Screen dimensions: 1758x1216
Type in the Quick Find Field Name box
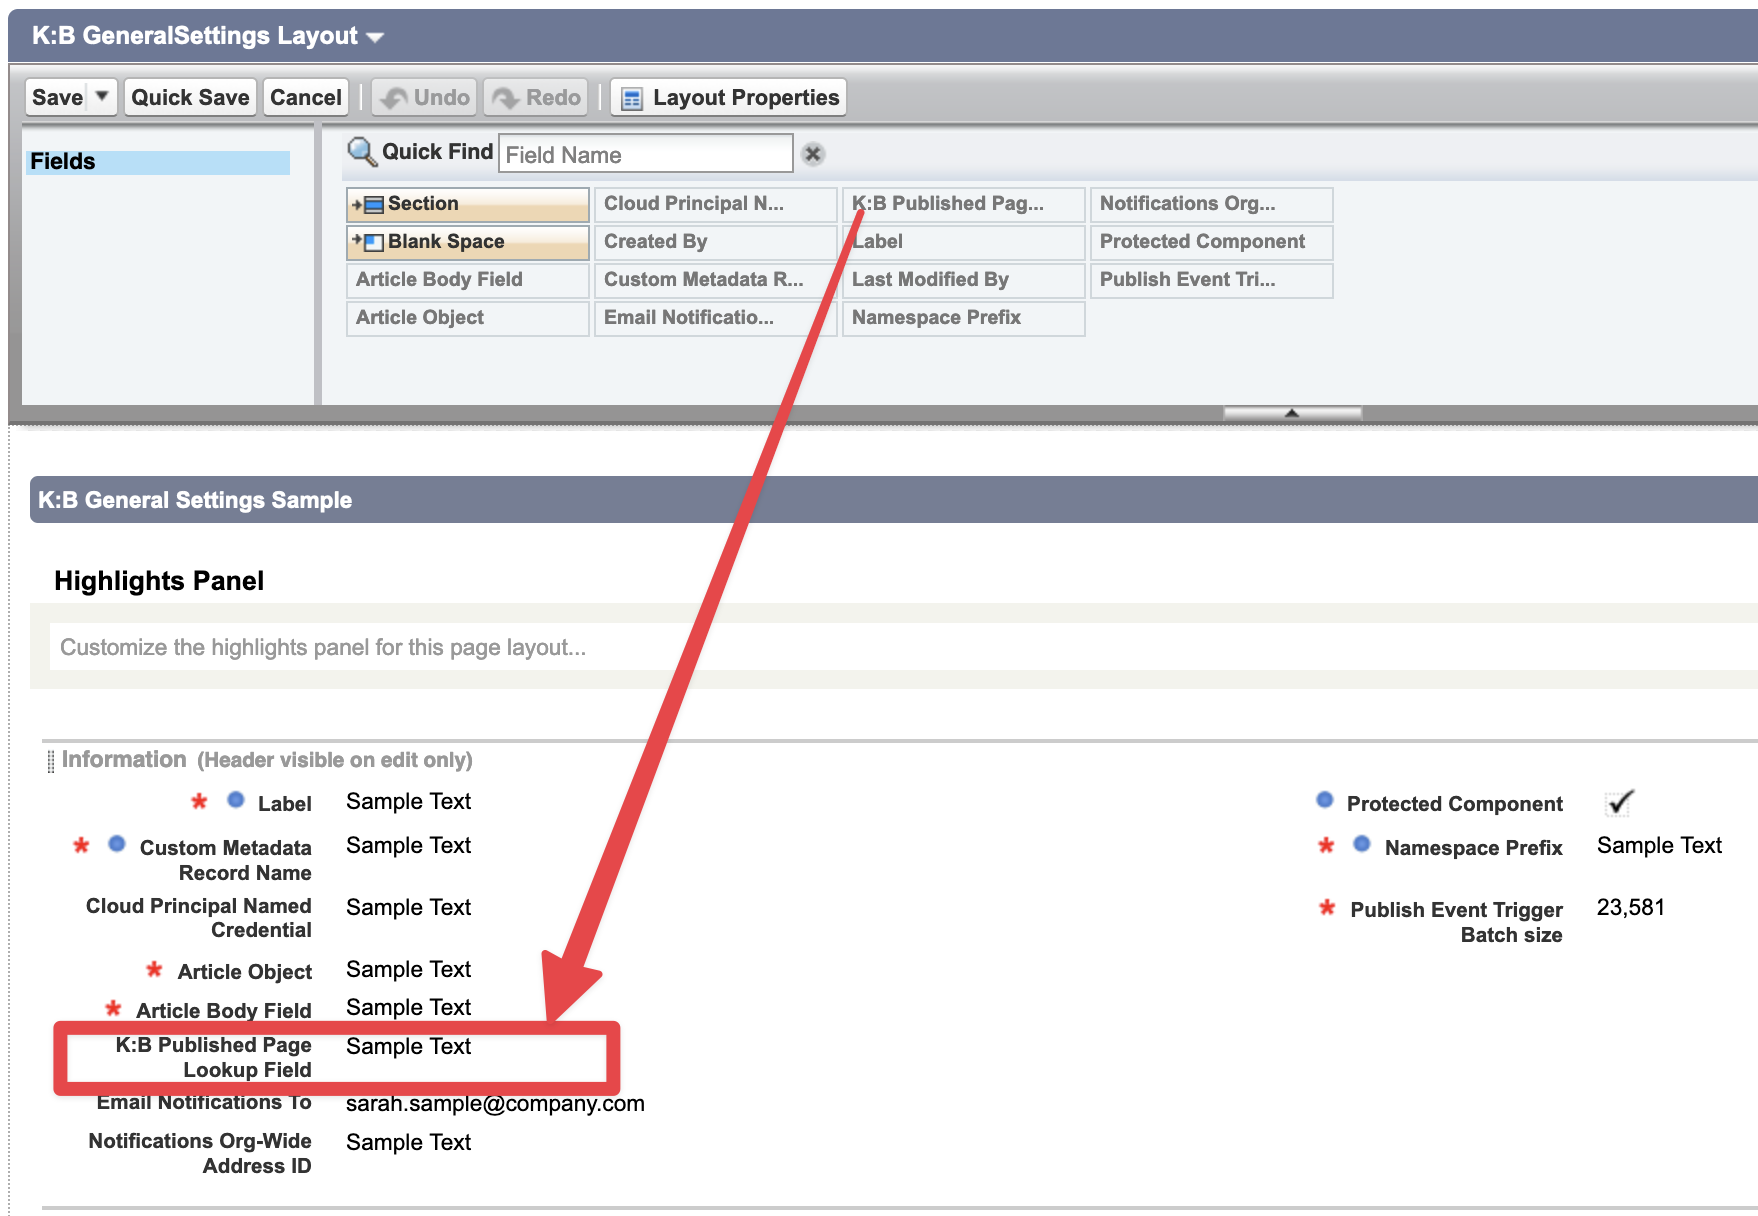click(x=645, y=154)
